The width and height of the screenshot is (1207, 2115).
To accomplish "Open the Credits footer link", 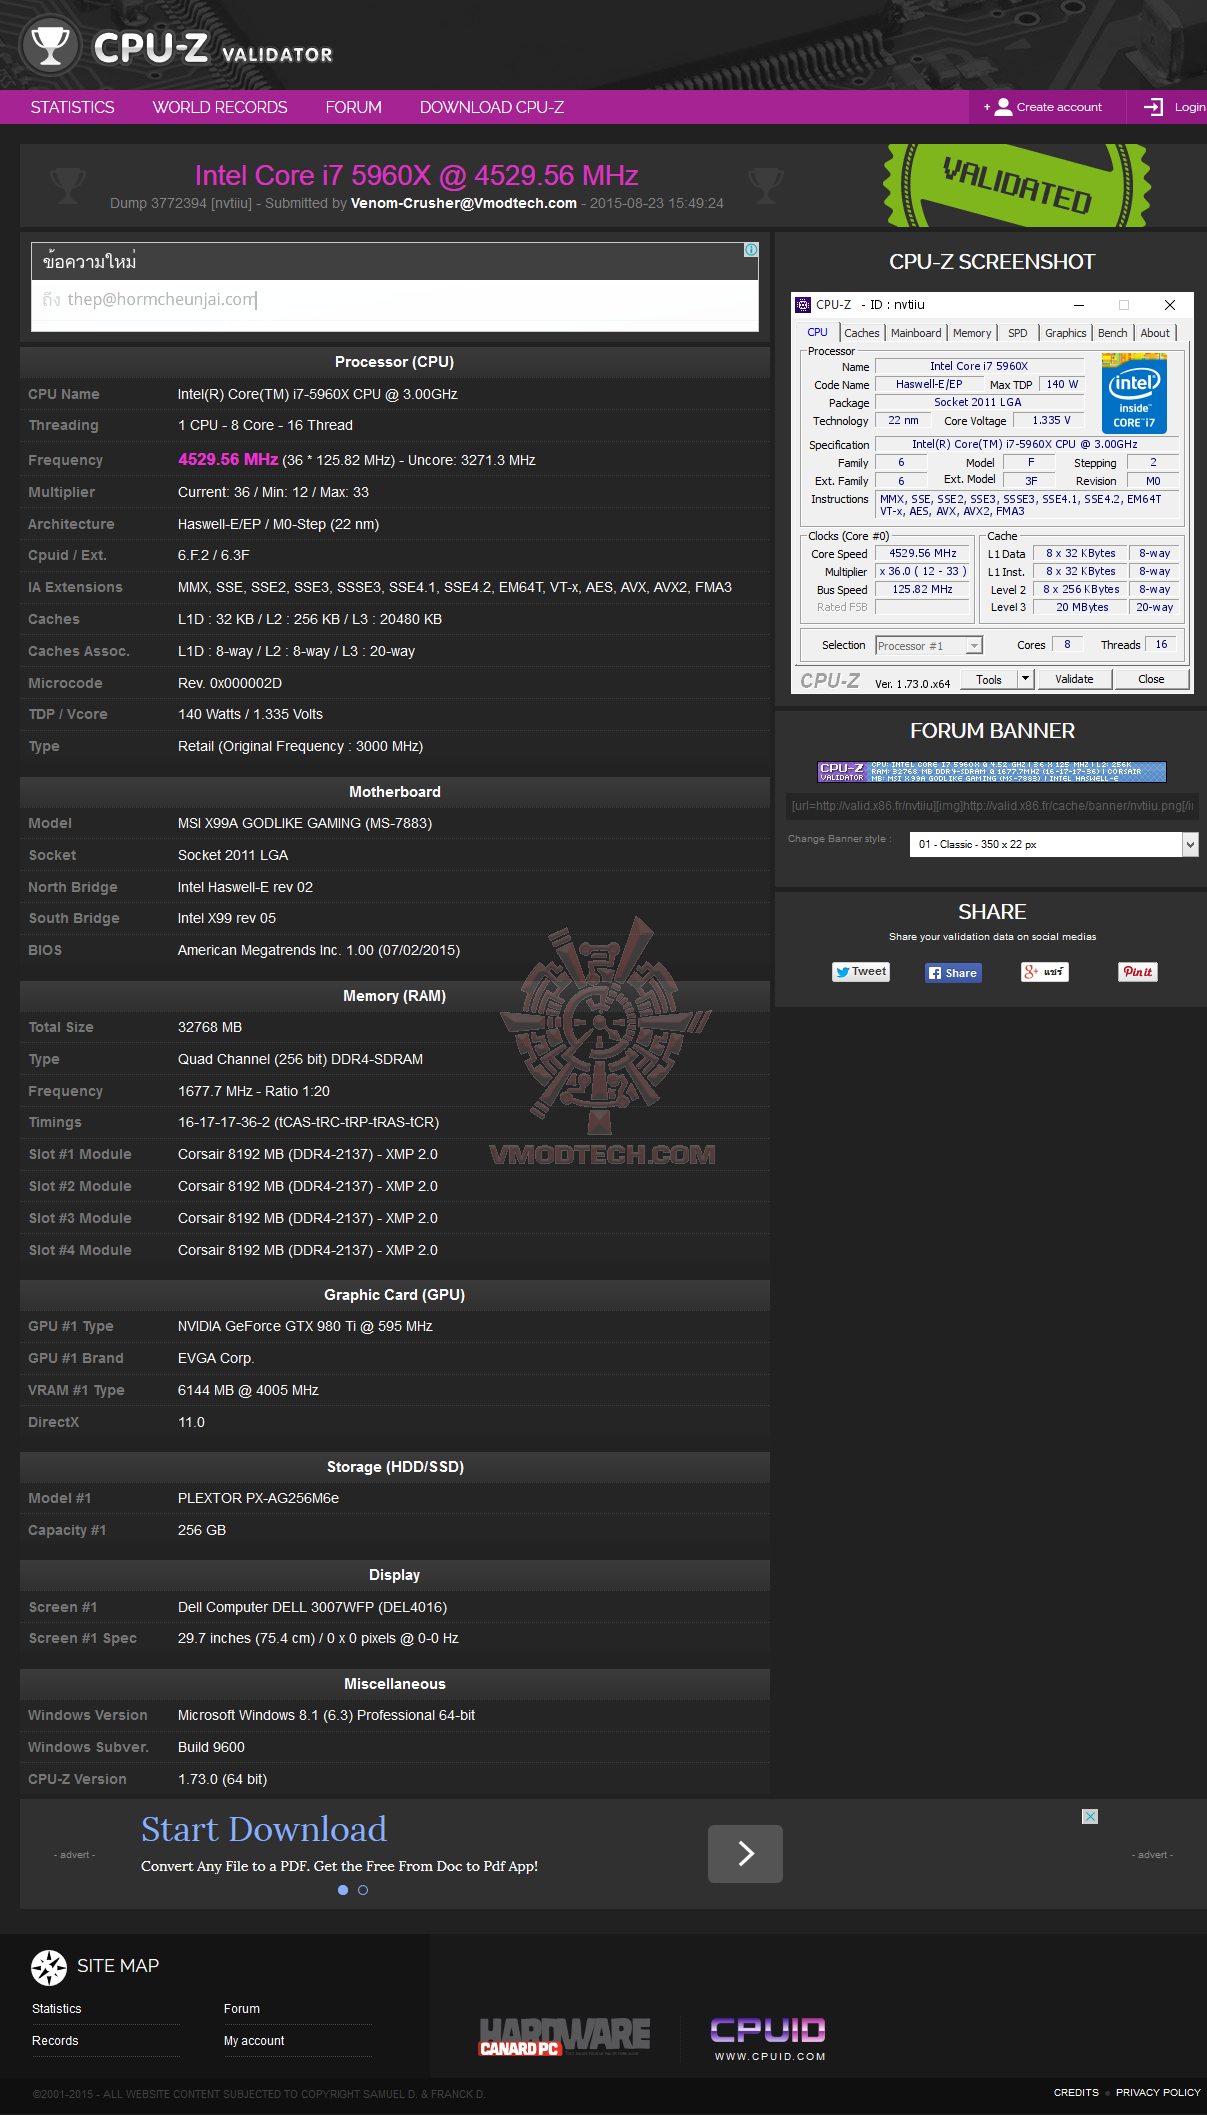I will 1076,2092.
